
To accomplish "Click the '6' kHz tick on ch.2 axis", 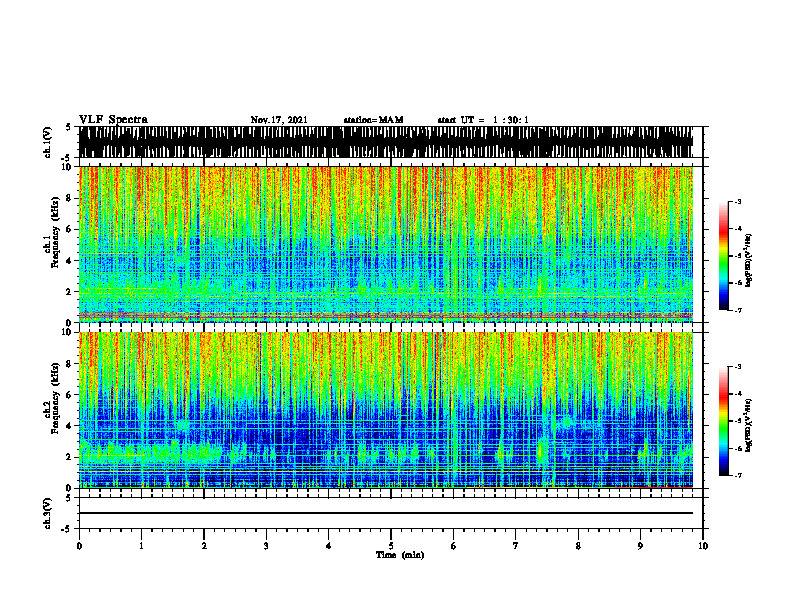I will 70,394.
